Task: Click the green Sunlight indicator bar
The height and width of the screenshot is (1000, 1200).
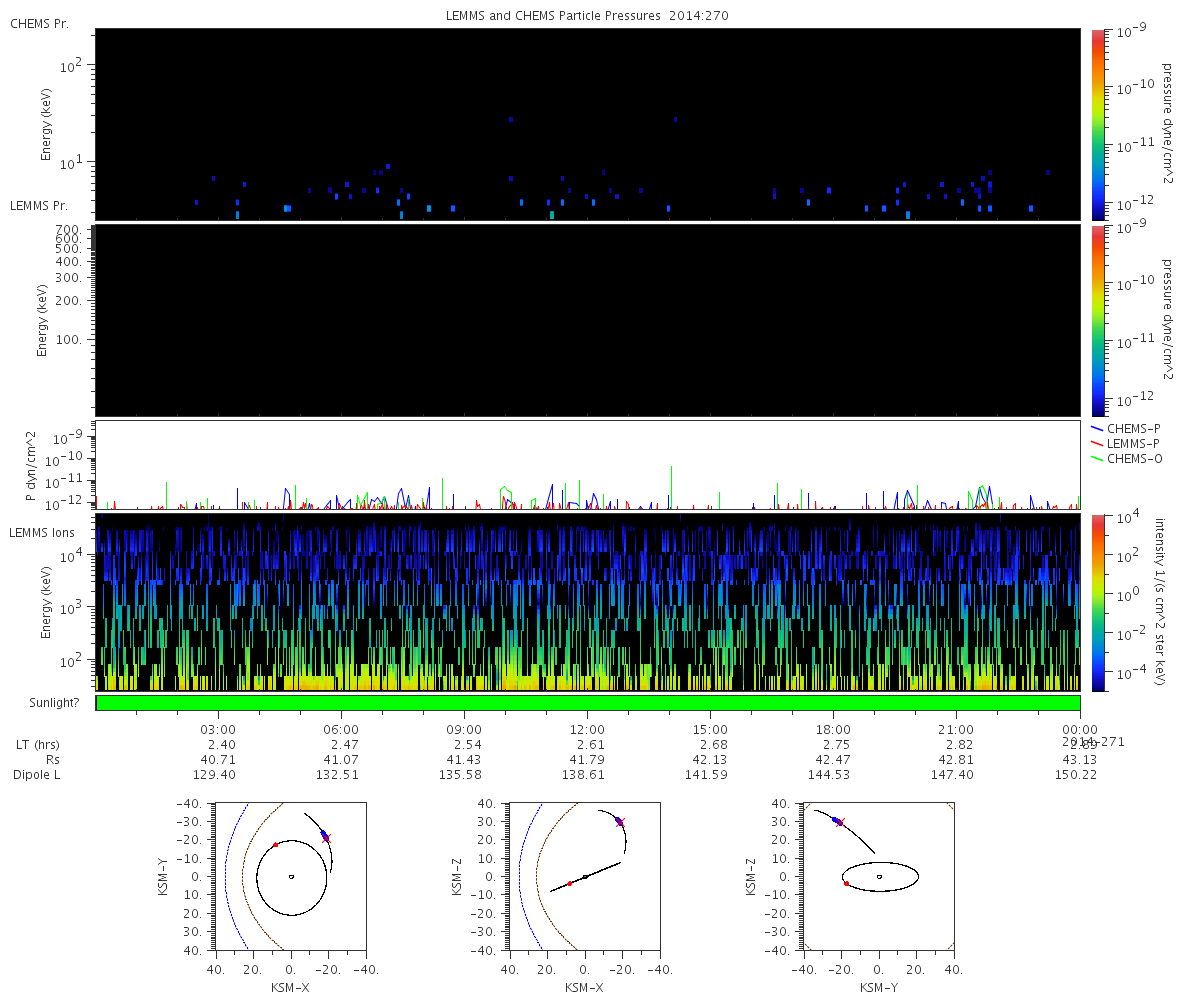Action: pos(588,703)
